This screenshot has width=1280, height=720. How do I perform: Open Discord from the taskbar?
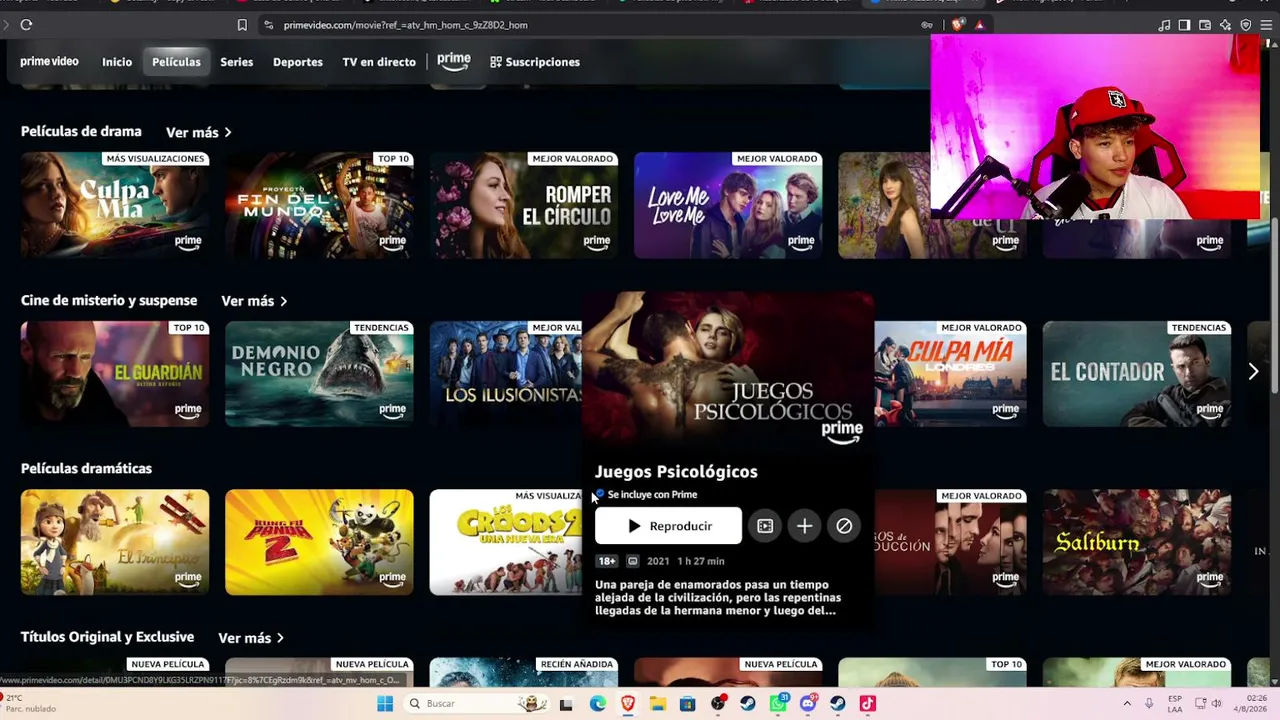click(x=808, y=704)
